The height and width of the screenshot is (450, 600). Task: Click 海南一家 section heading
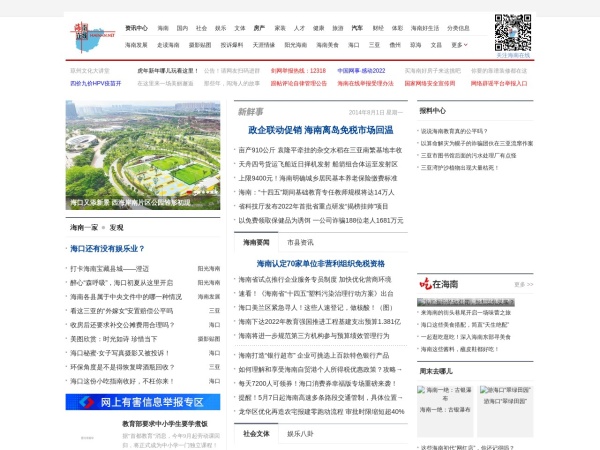pyautogui.click(x=84, y=227)
